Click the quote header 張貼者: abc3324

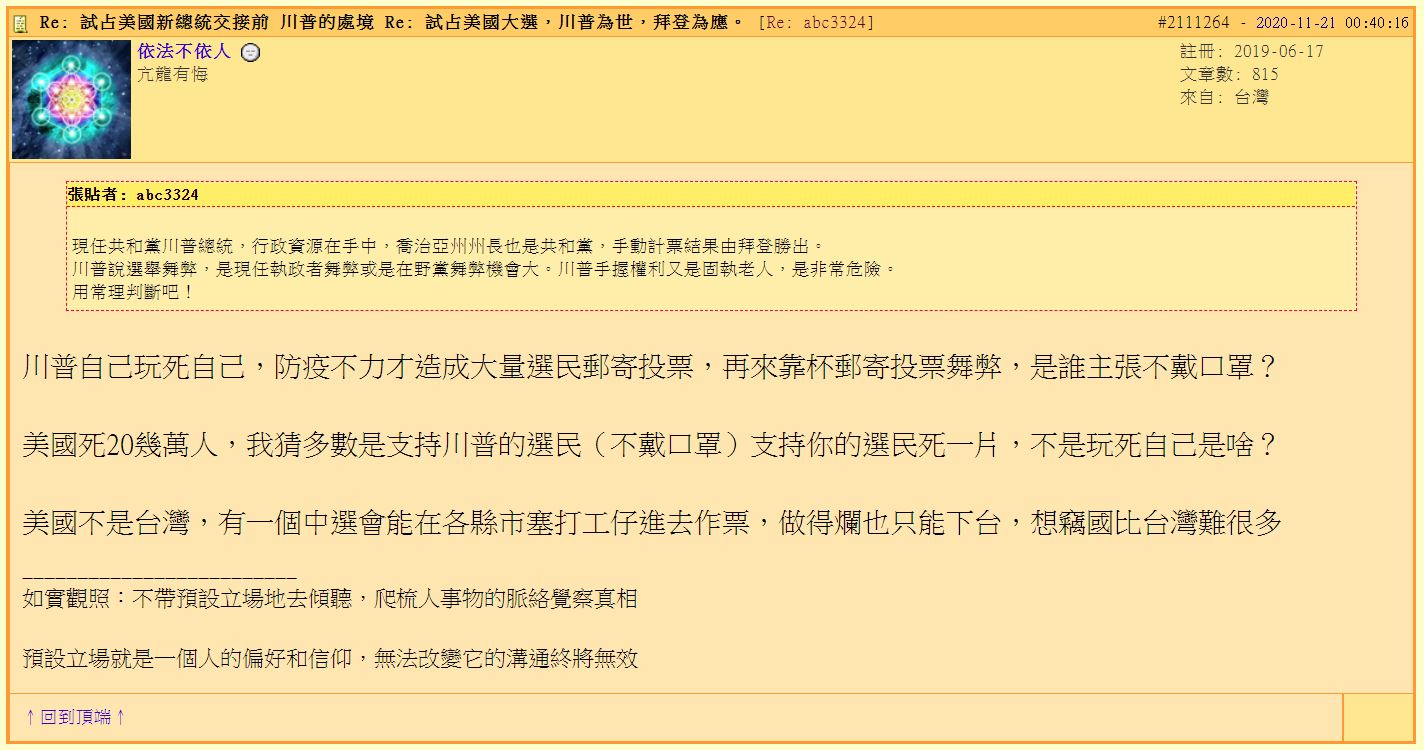[x=134, y=195]
